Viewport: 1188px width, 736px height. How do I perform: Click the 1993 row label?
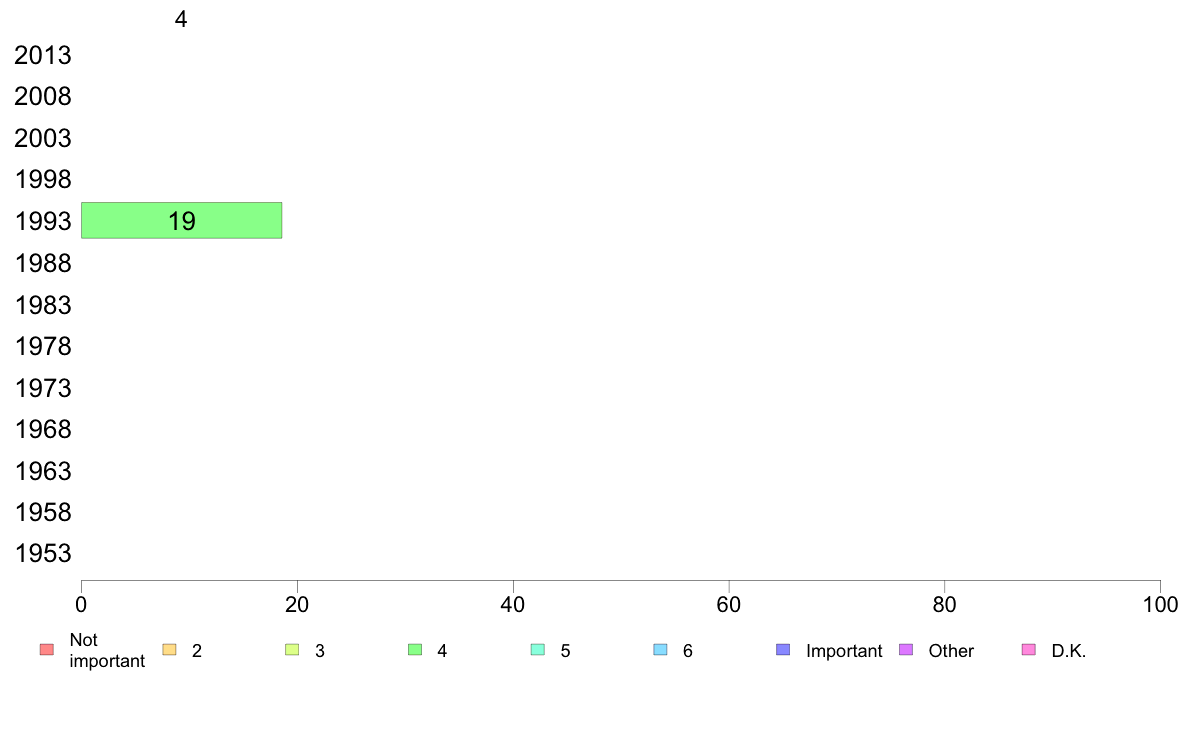43,221
